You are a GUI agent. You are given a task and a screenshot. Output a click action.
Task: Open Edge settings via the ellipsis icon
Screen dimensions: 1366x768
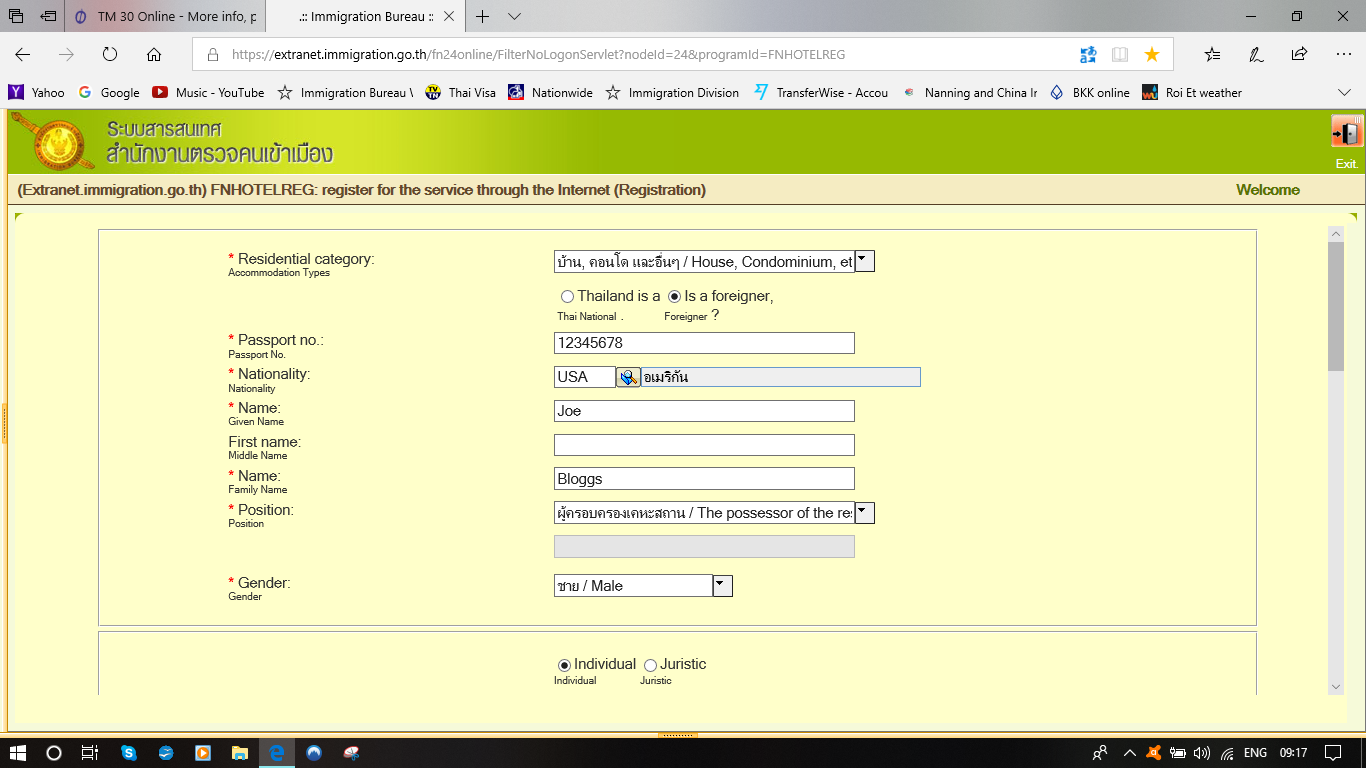click(1340, 55)
